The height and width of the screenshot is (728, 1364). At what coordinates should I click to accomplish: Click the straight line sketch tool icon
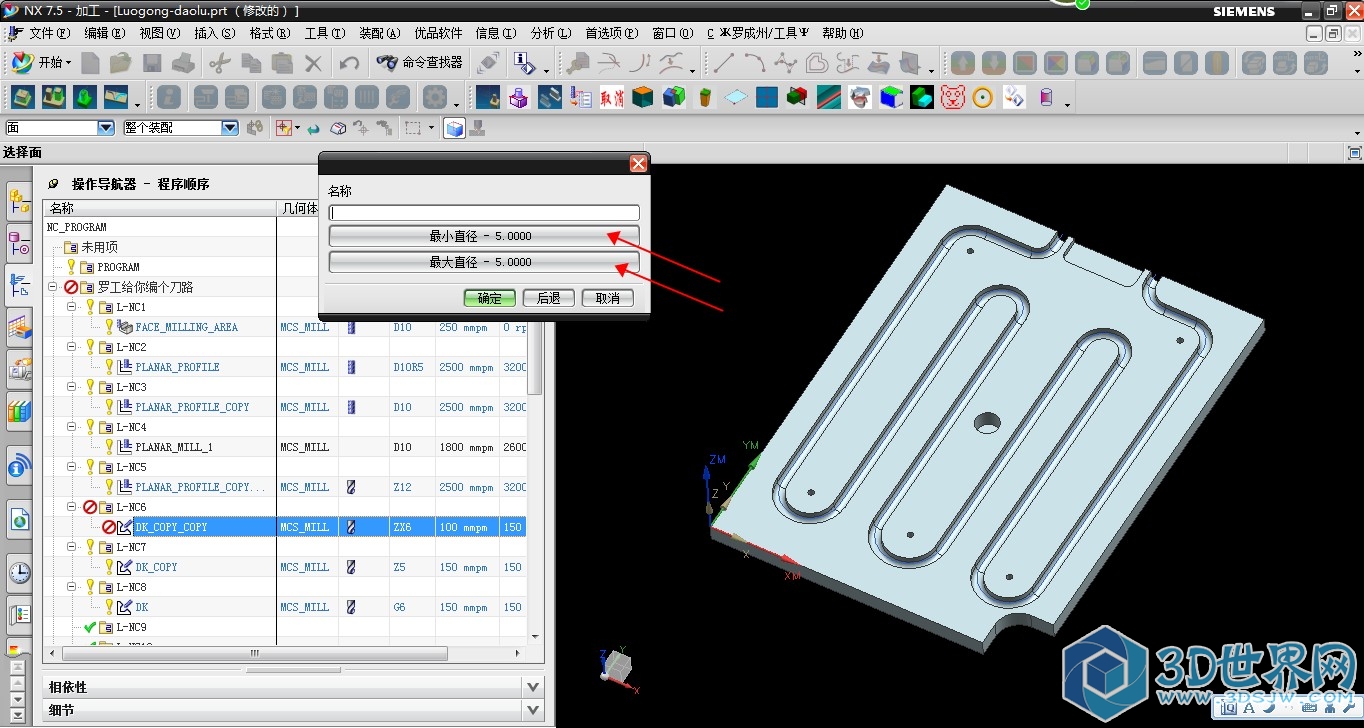point(723,63)
